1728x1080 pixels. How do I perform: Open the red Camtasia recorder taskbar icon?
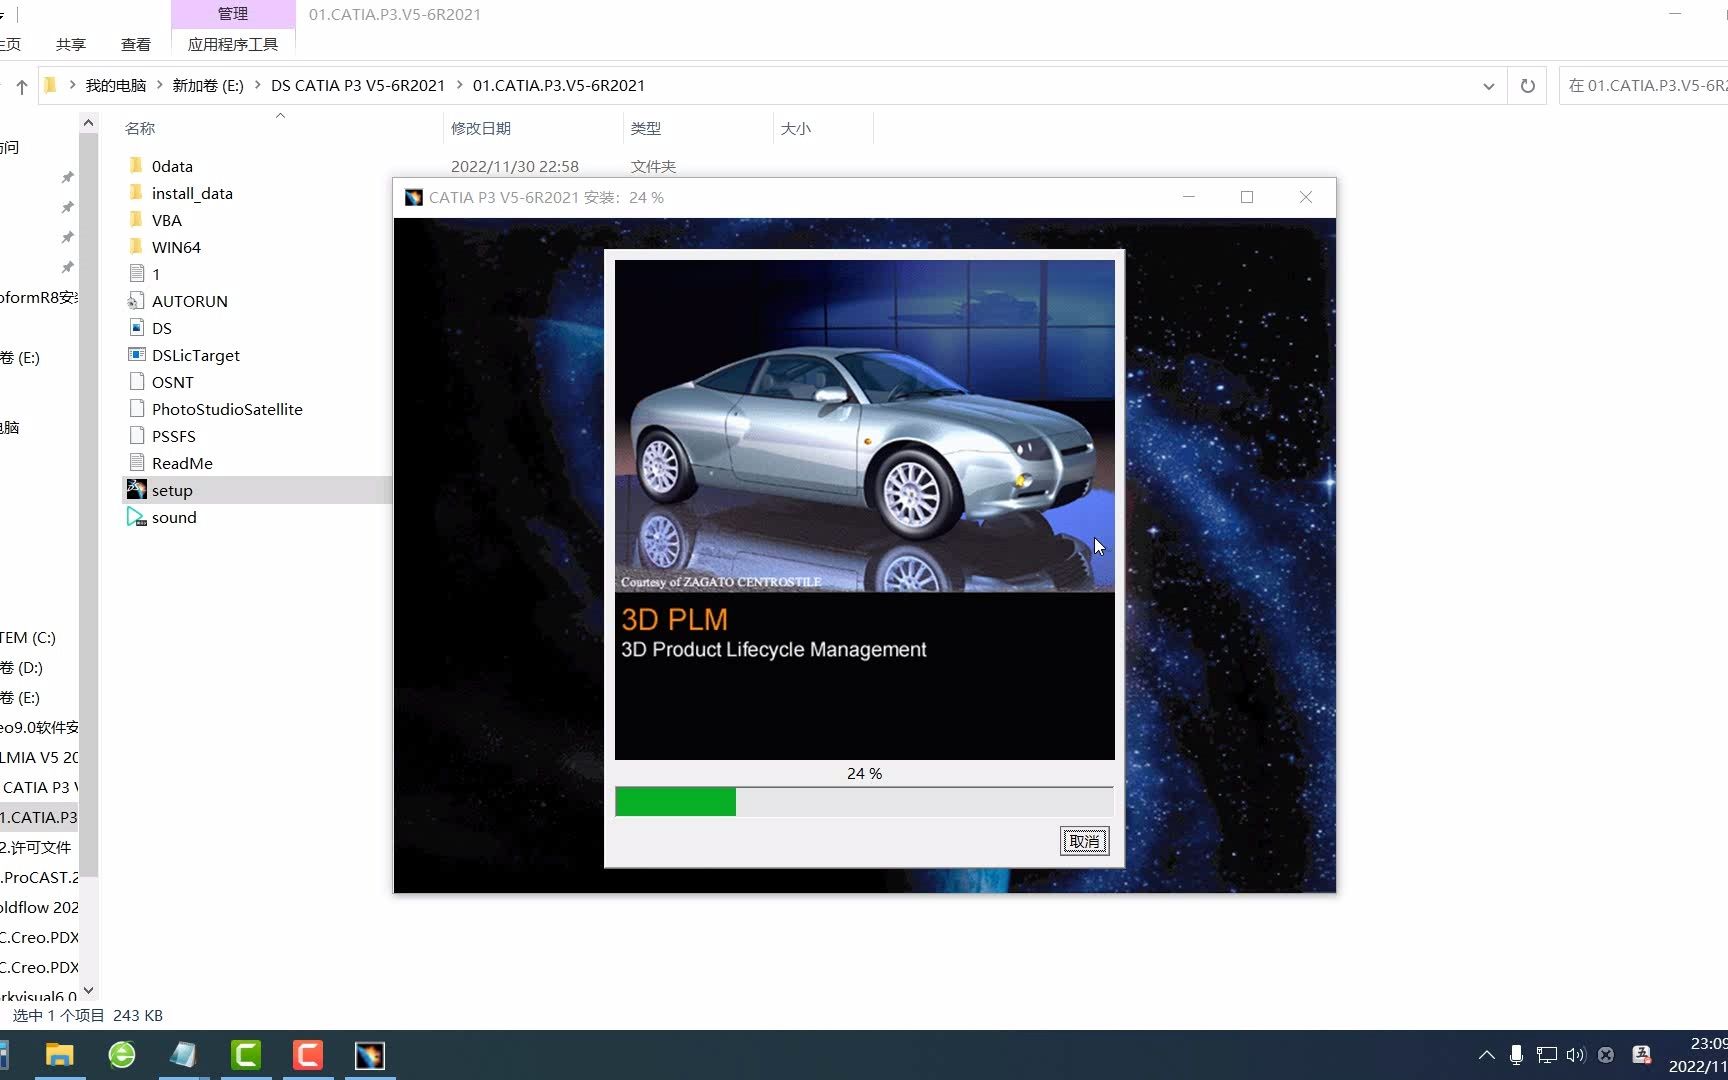308,1055
